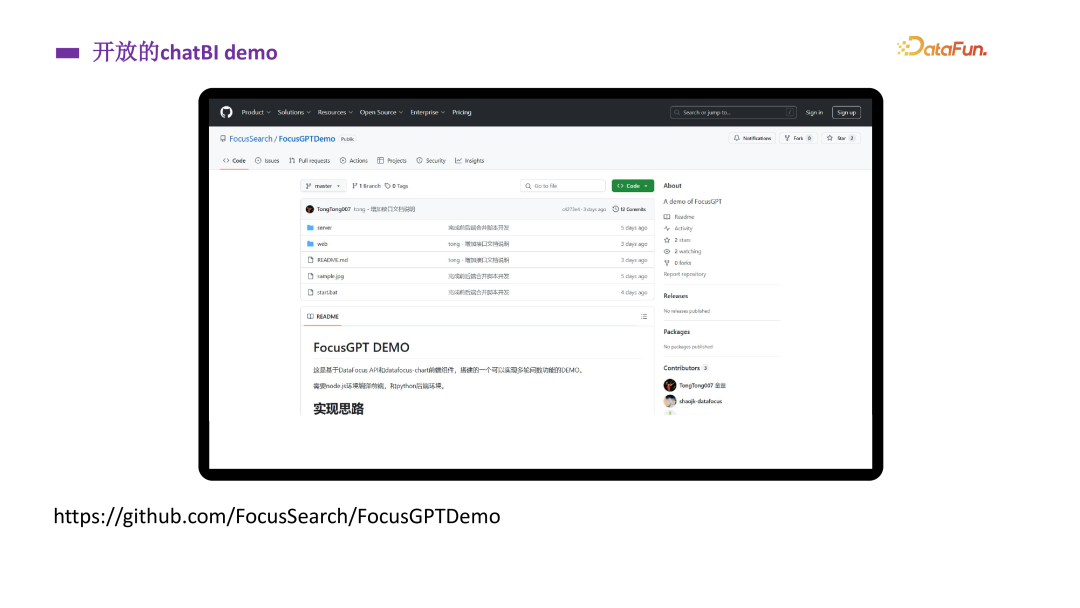Fork the repository

click(x=798, y=138)
